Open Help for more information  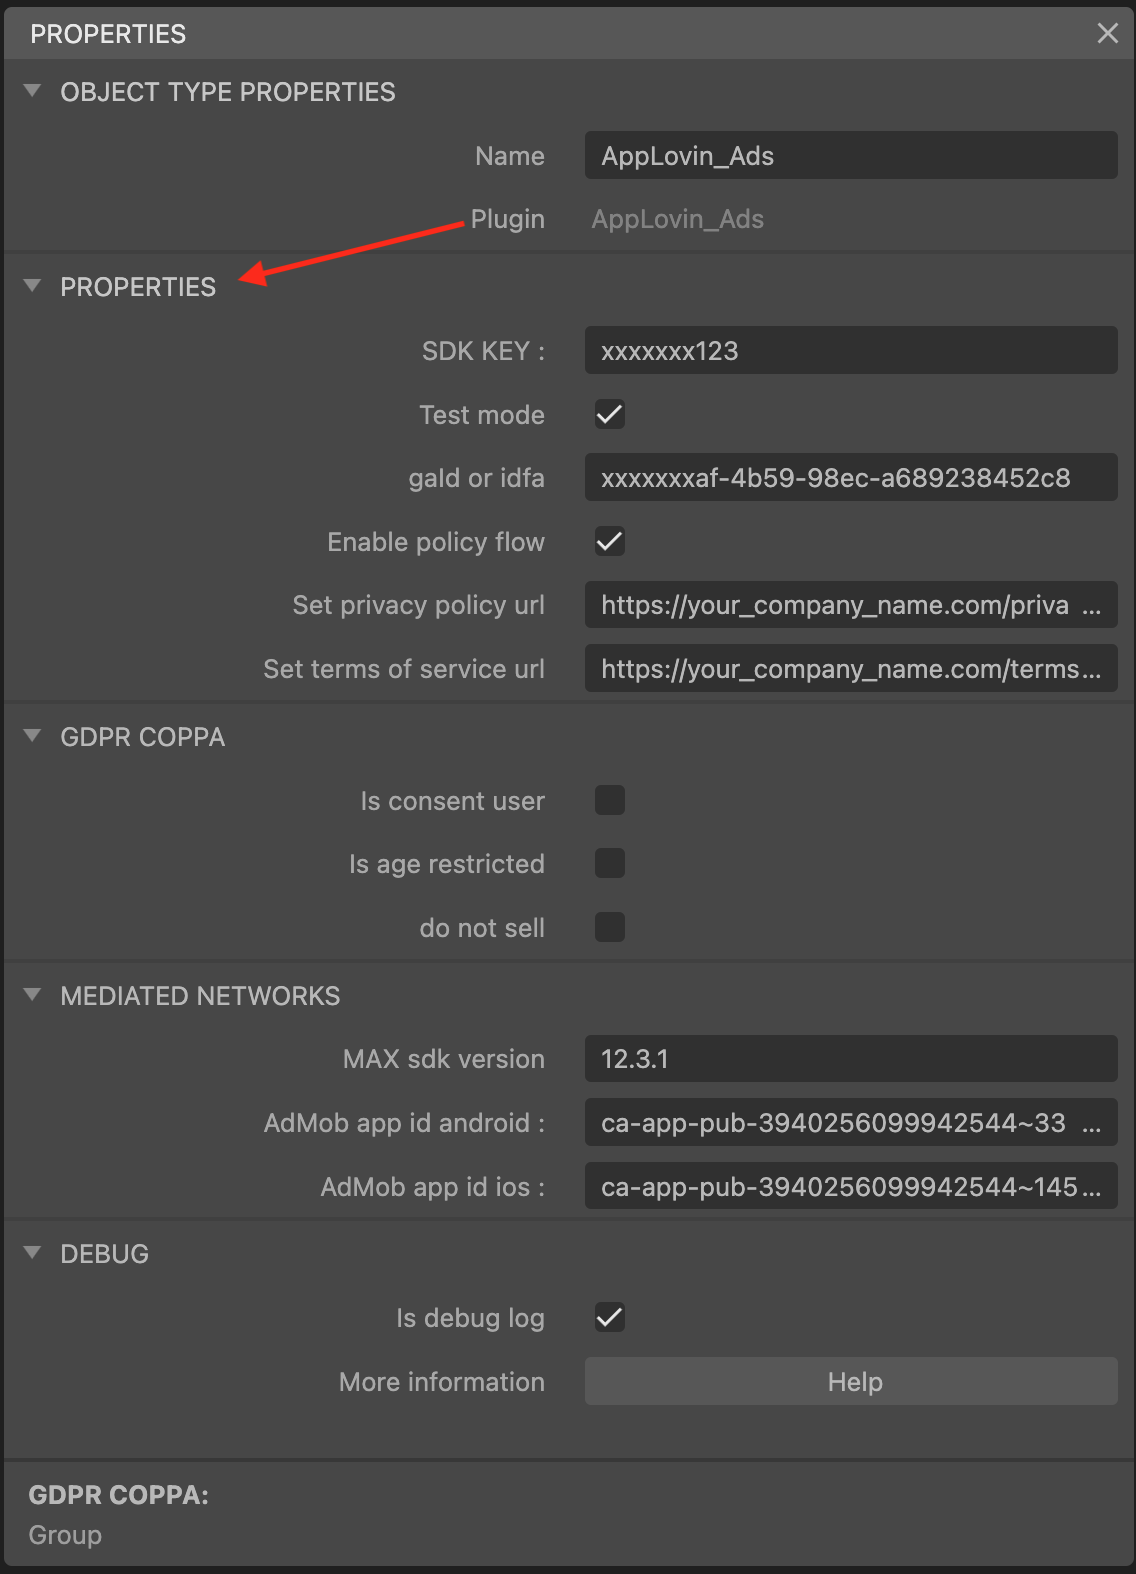pos(850,1381)
